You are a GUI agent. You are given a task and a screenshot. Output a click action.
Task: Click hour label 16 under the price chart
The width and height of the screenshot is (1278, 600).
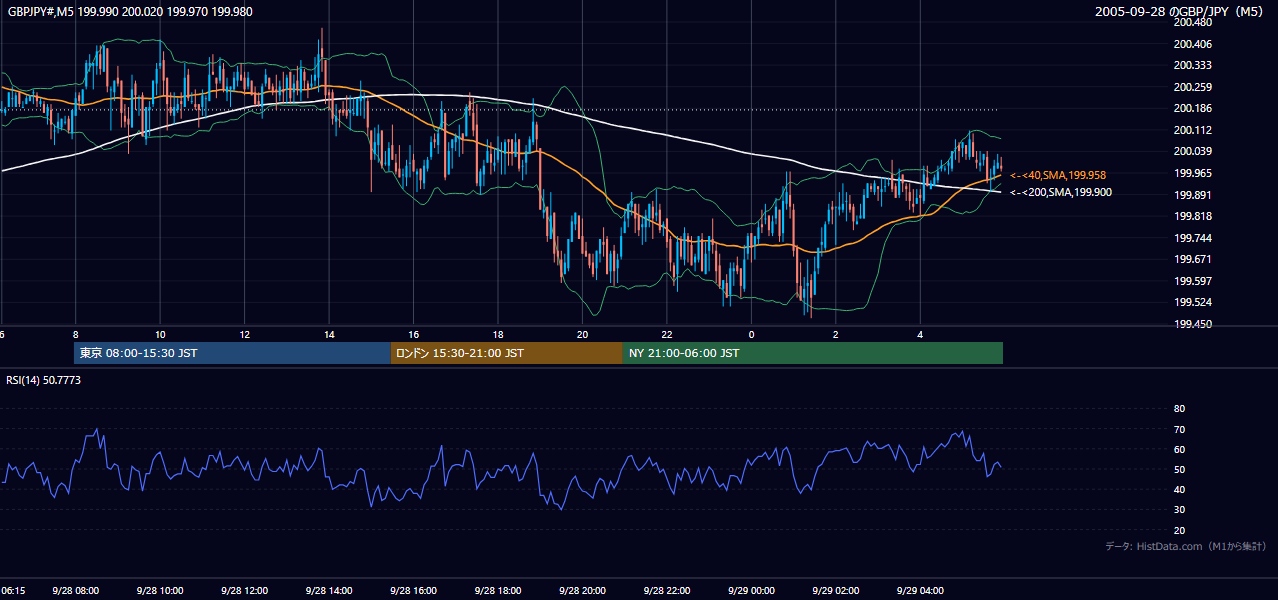coord(413,334)
